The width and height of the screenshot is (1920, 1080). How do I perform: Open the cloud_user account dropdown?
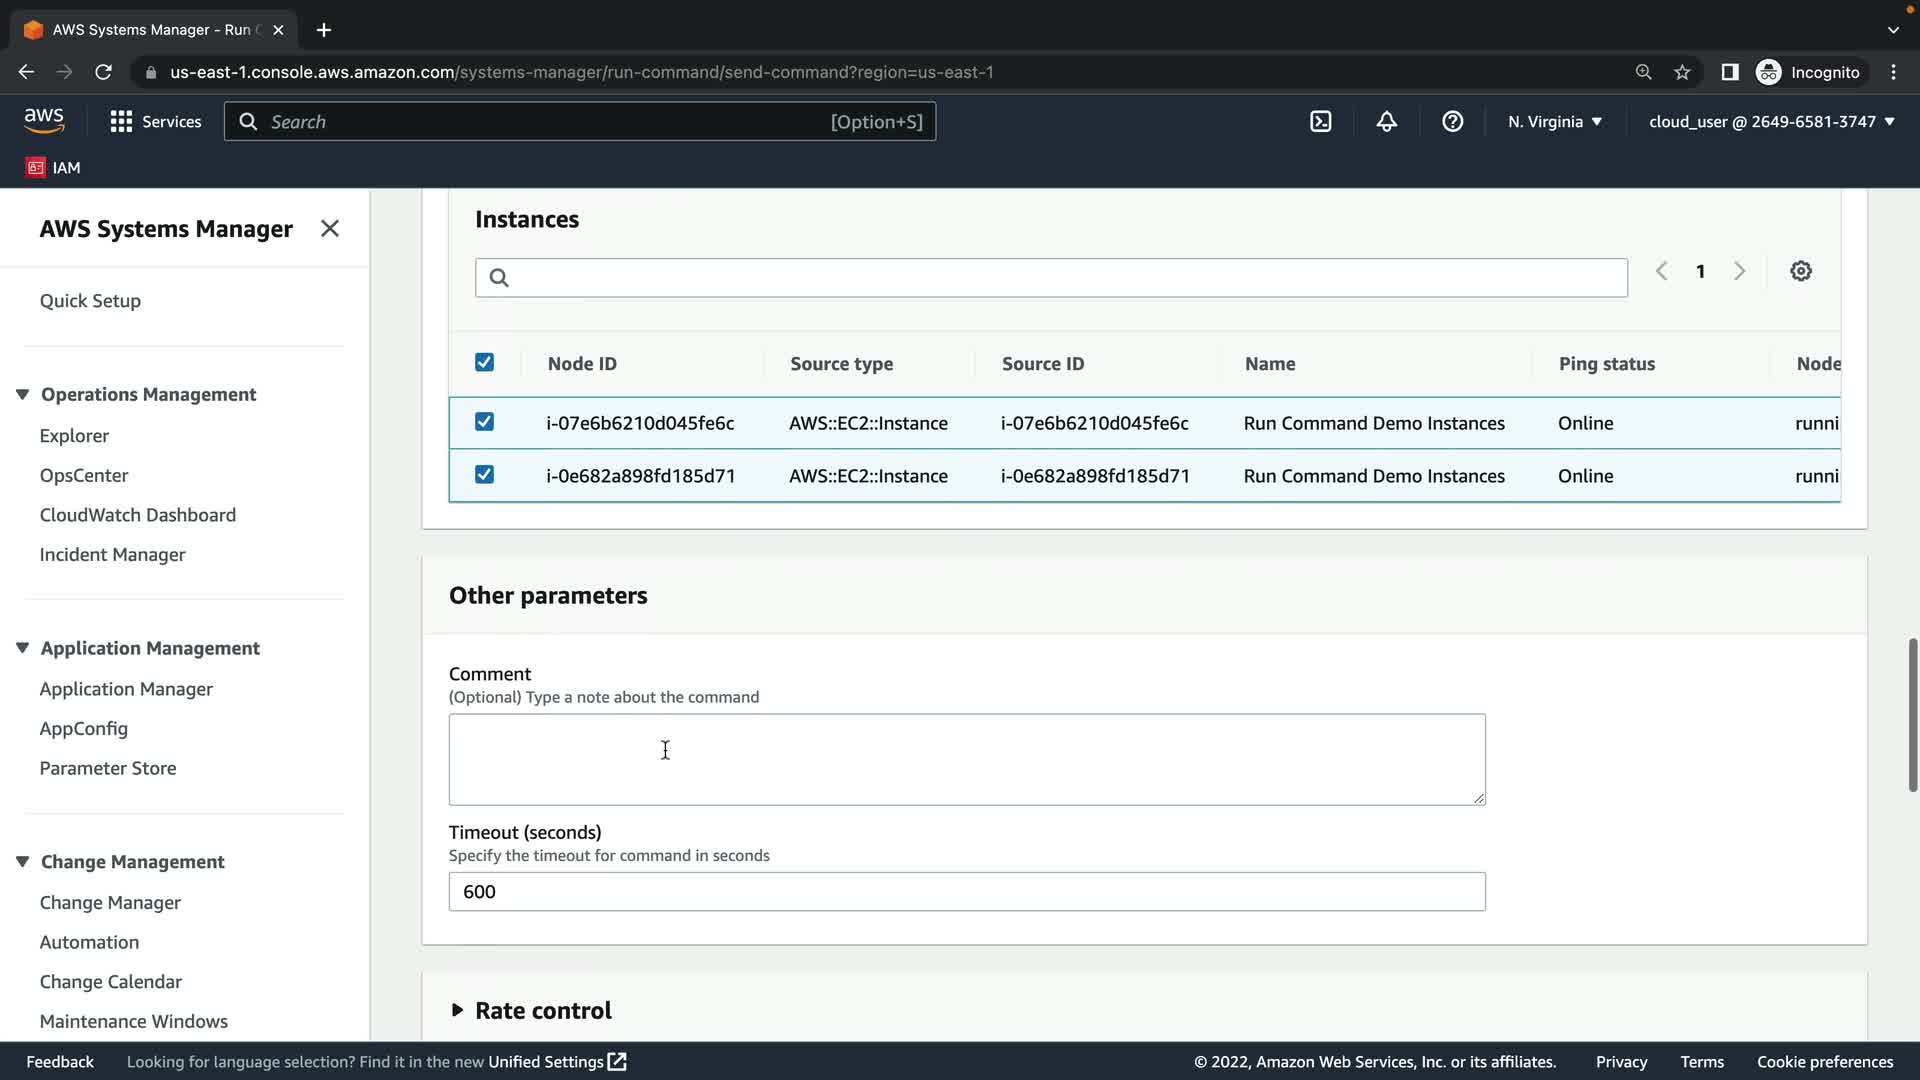pos(1771,121)
